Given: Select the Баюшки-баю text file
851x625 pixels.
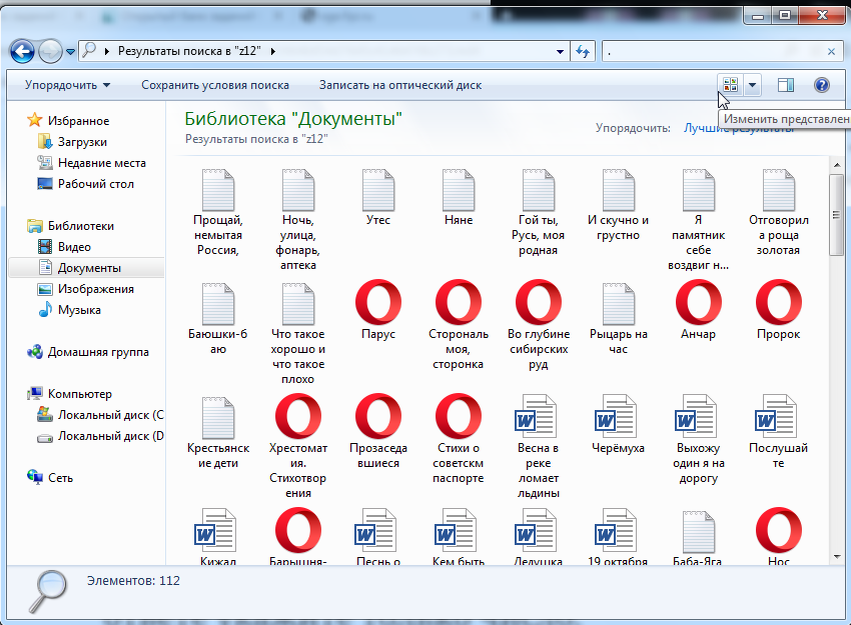Looking at the screenshot, I should coord(218,319).
